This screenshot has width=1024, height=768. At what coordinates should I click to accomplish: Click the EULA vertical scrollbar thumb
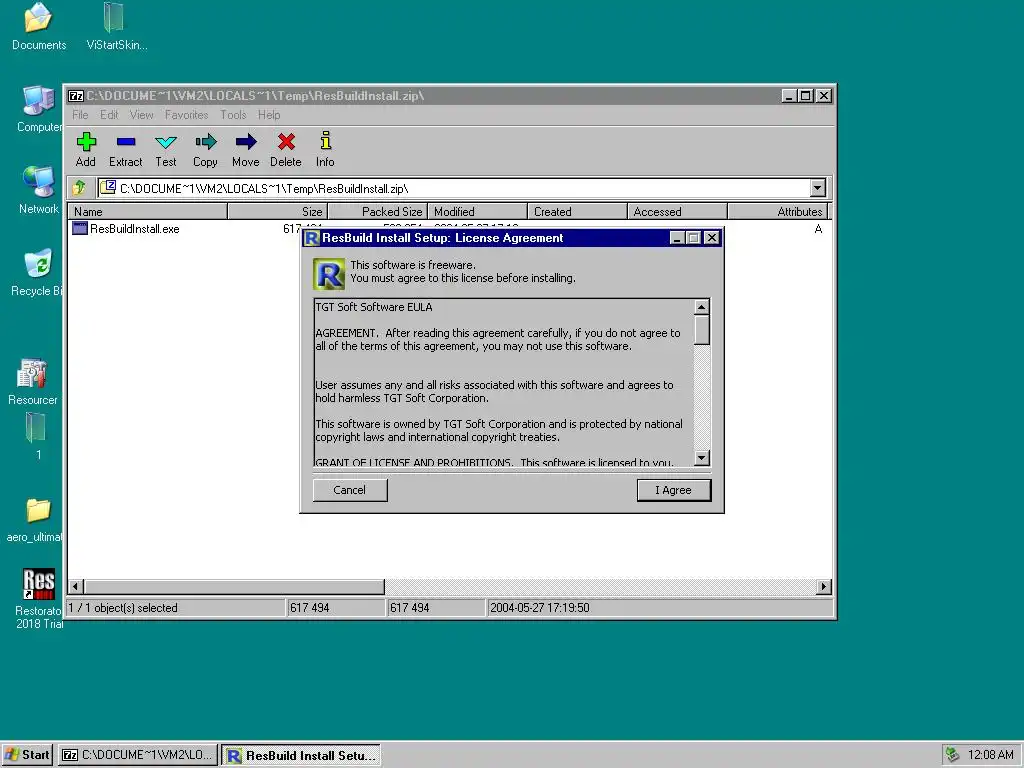click(701, 330)
